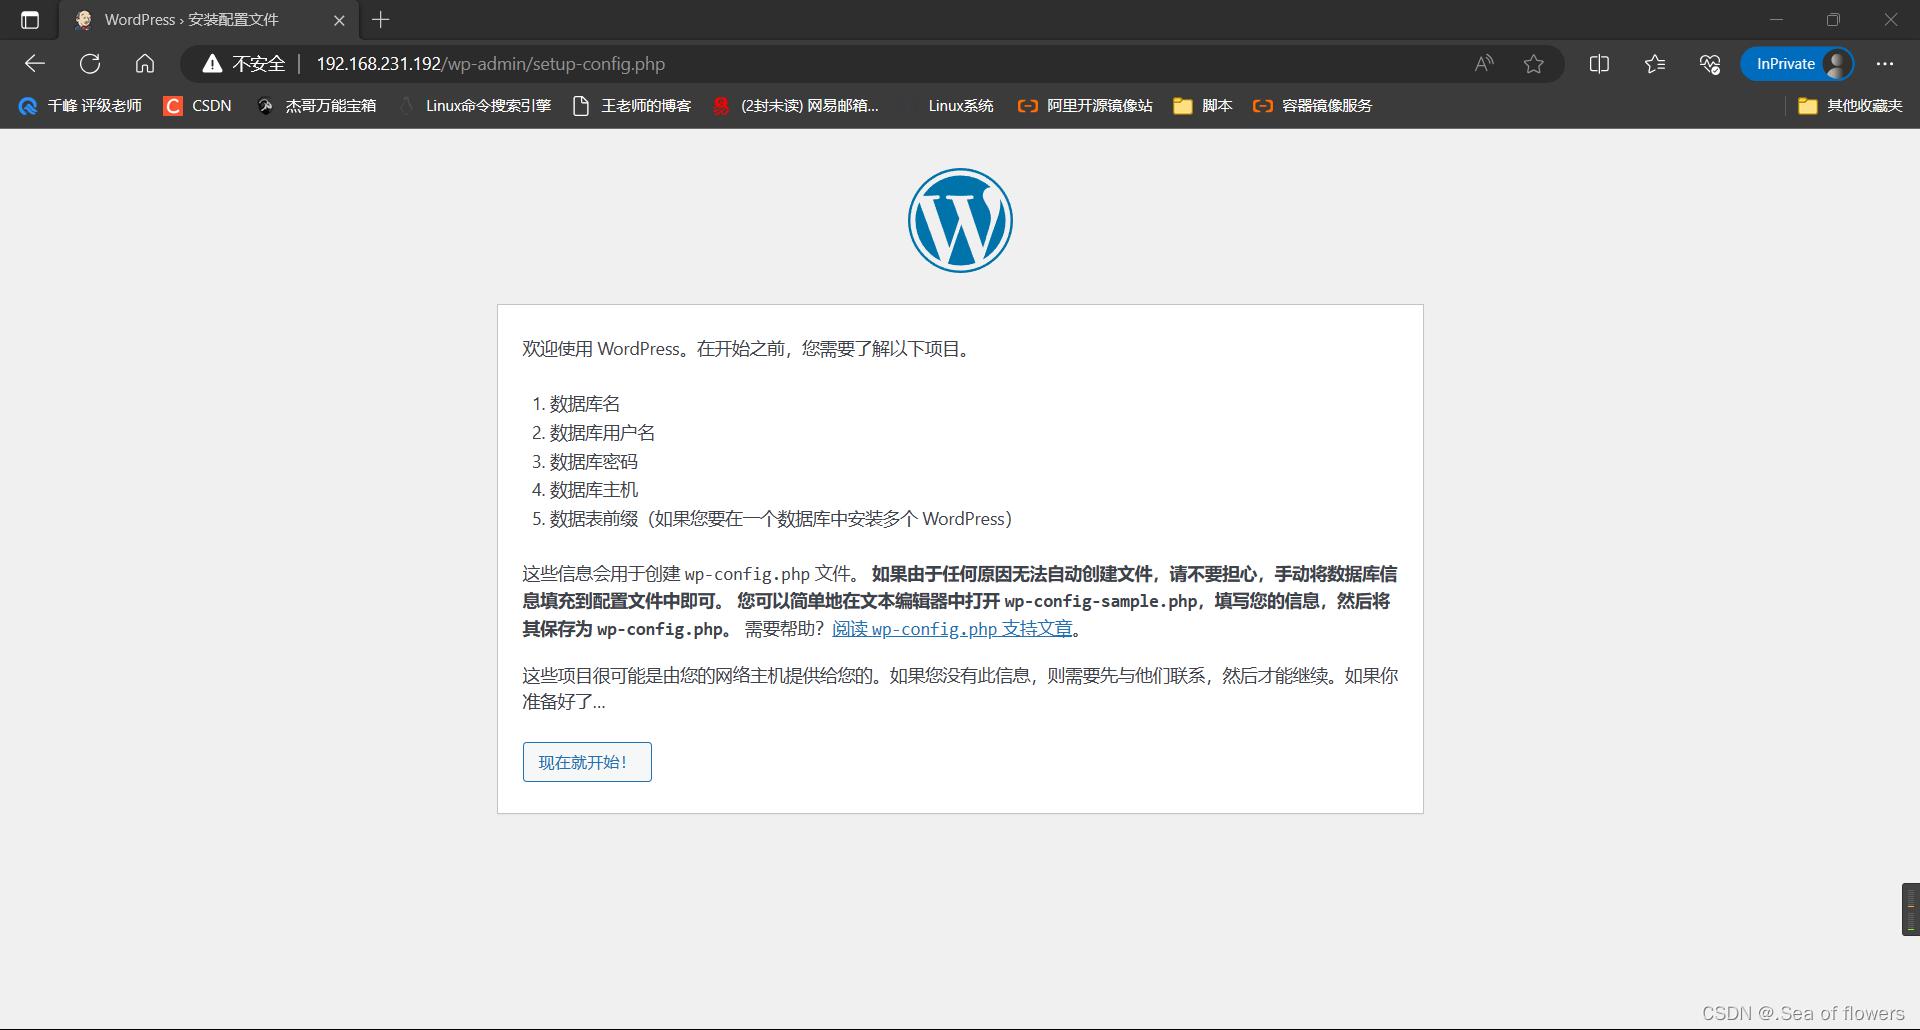Open a new browser tab
Viewport: 1920px width, 1030px height.
pos(381,20)
